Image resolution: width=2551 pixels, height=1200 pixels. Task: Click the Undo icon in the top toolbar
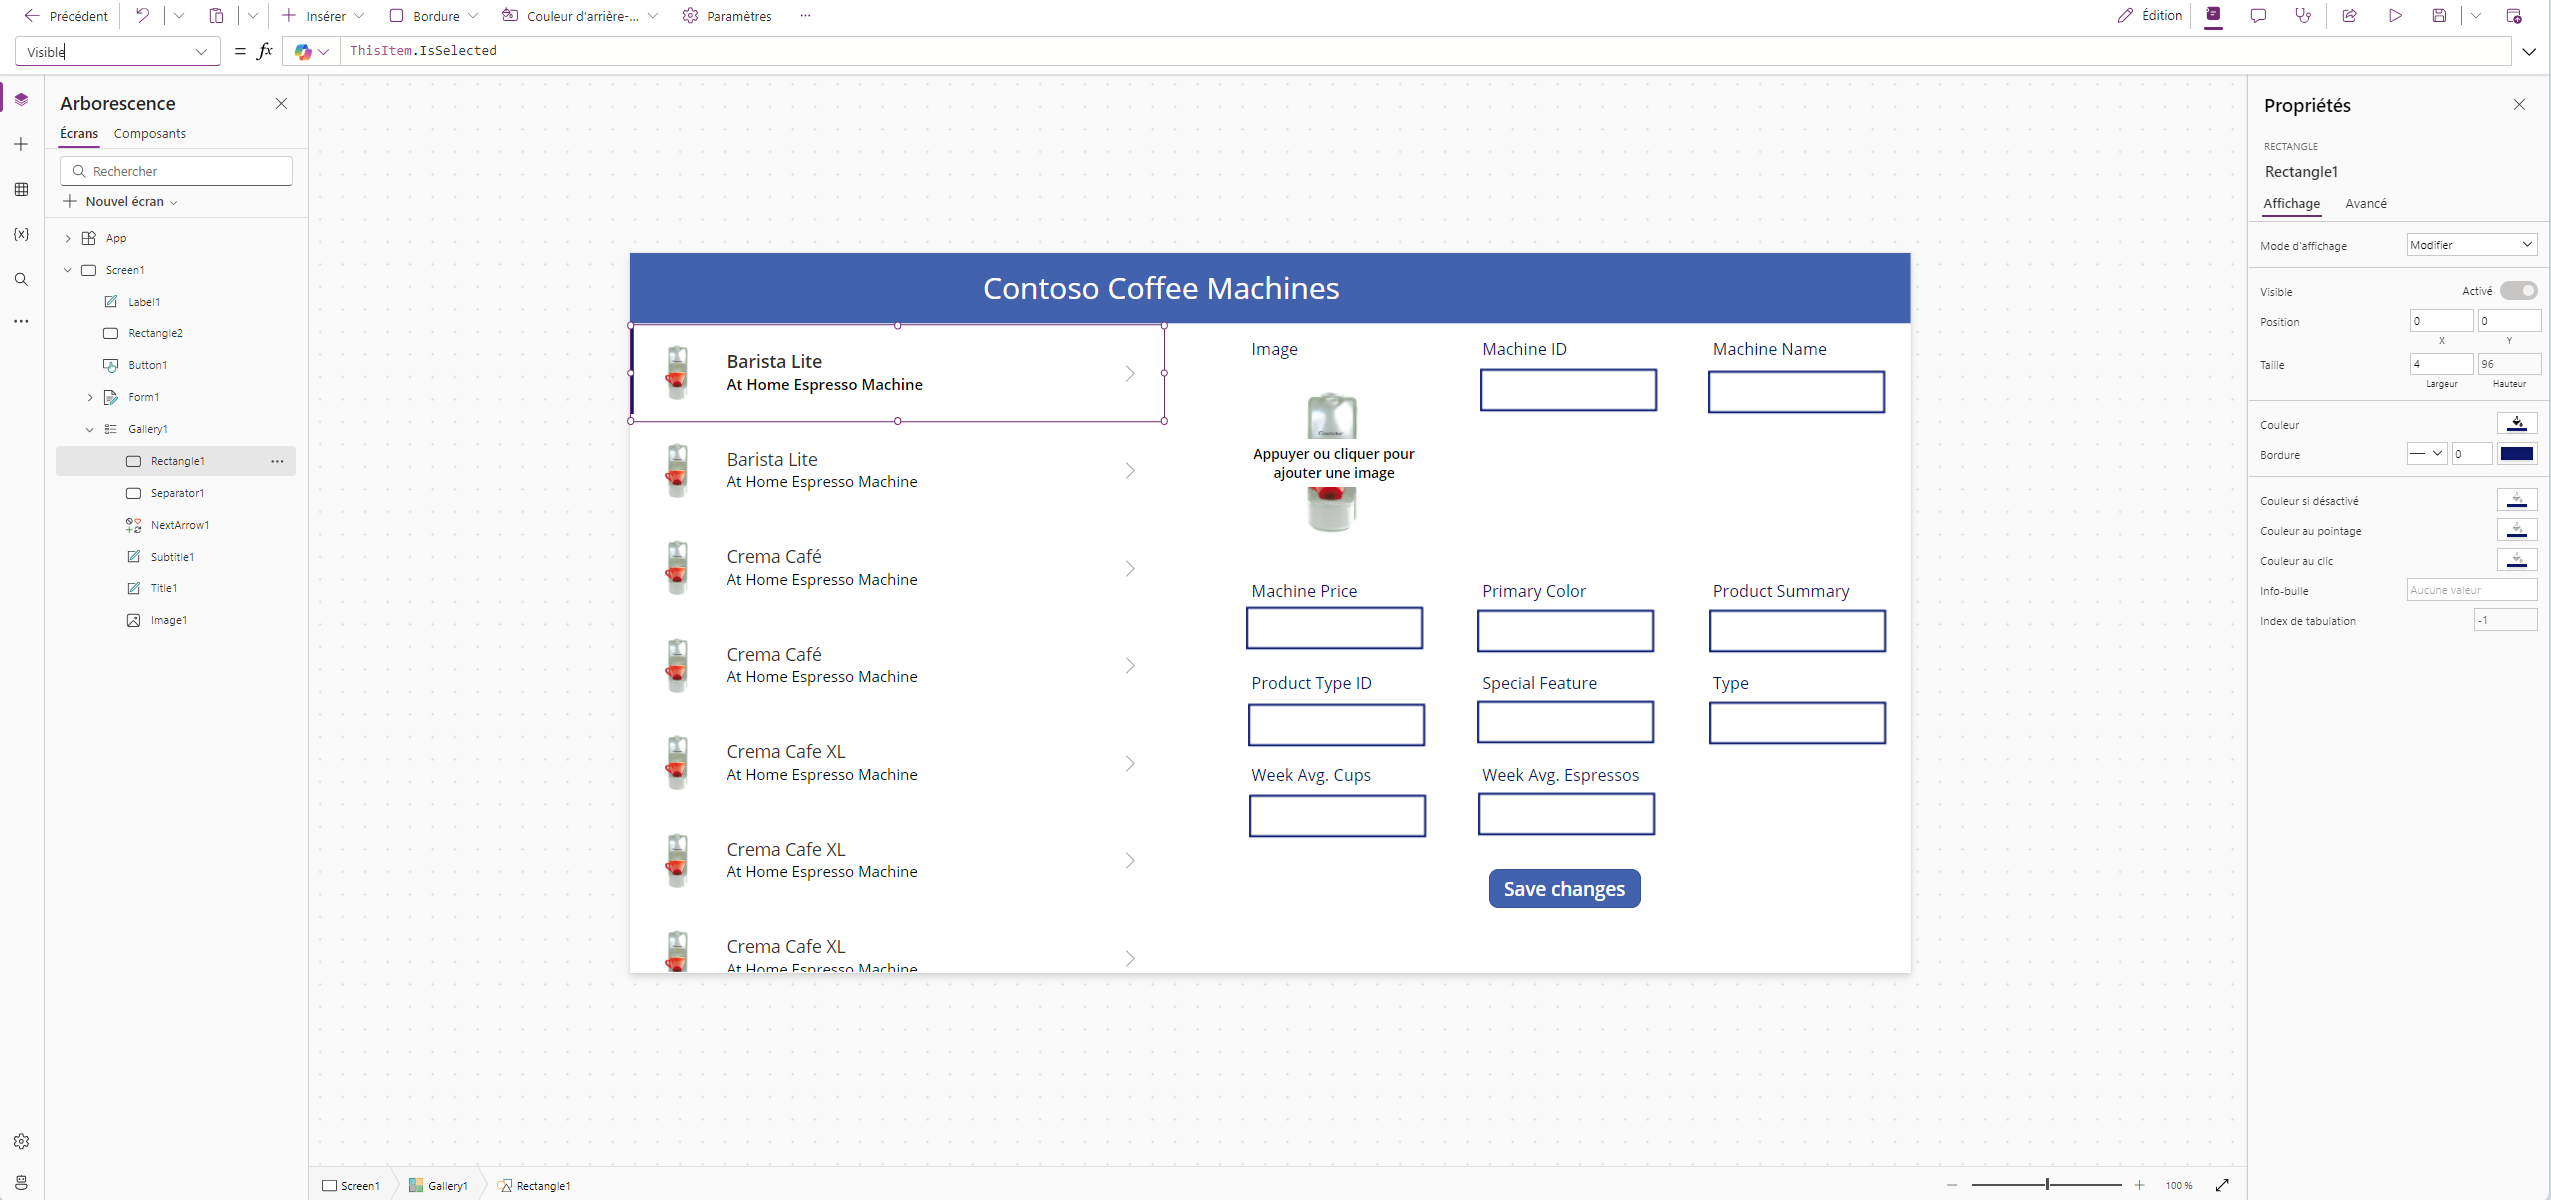142,15
